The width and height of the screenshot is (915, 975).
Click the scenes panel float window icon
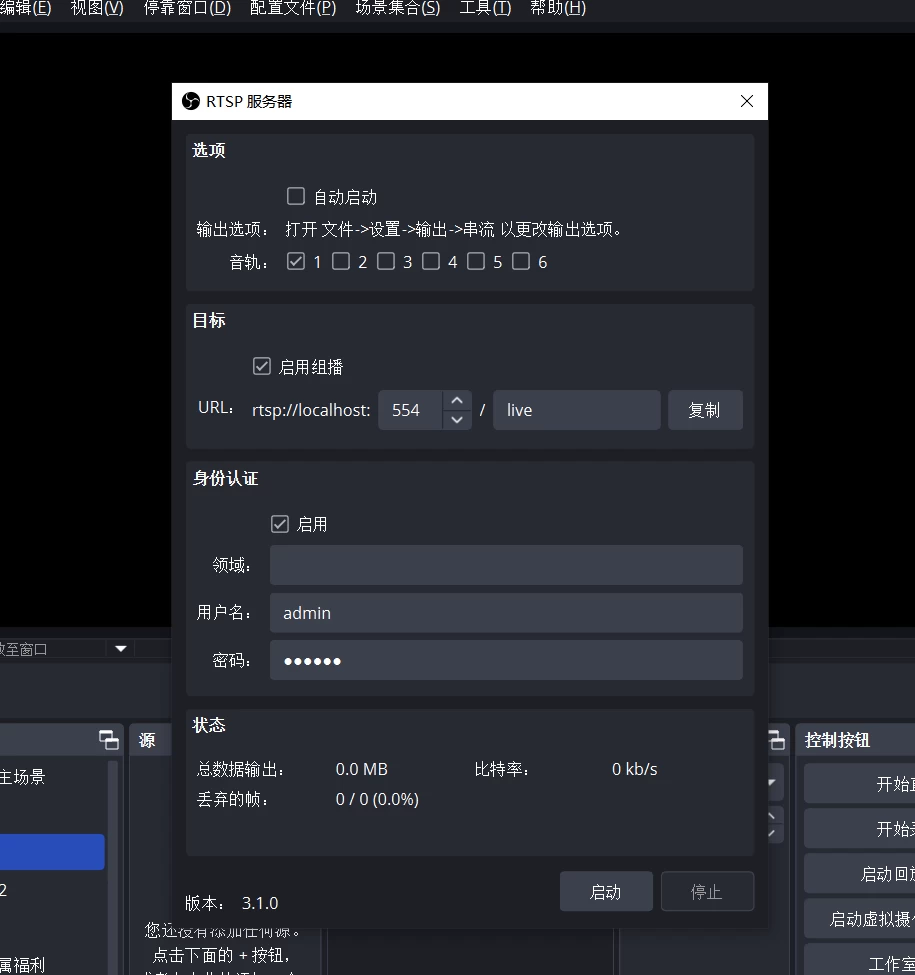click(x=109, y=740)
